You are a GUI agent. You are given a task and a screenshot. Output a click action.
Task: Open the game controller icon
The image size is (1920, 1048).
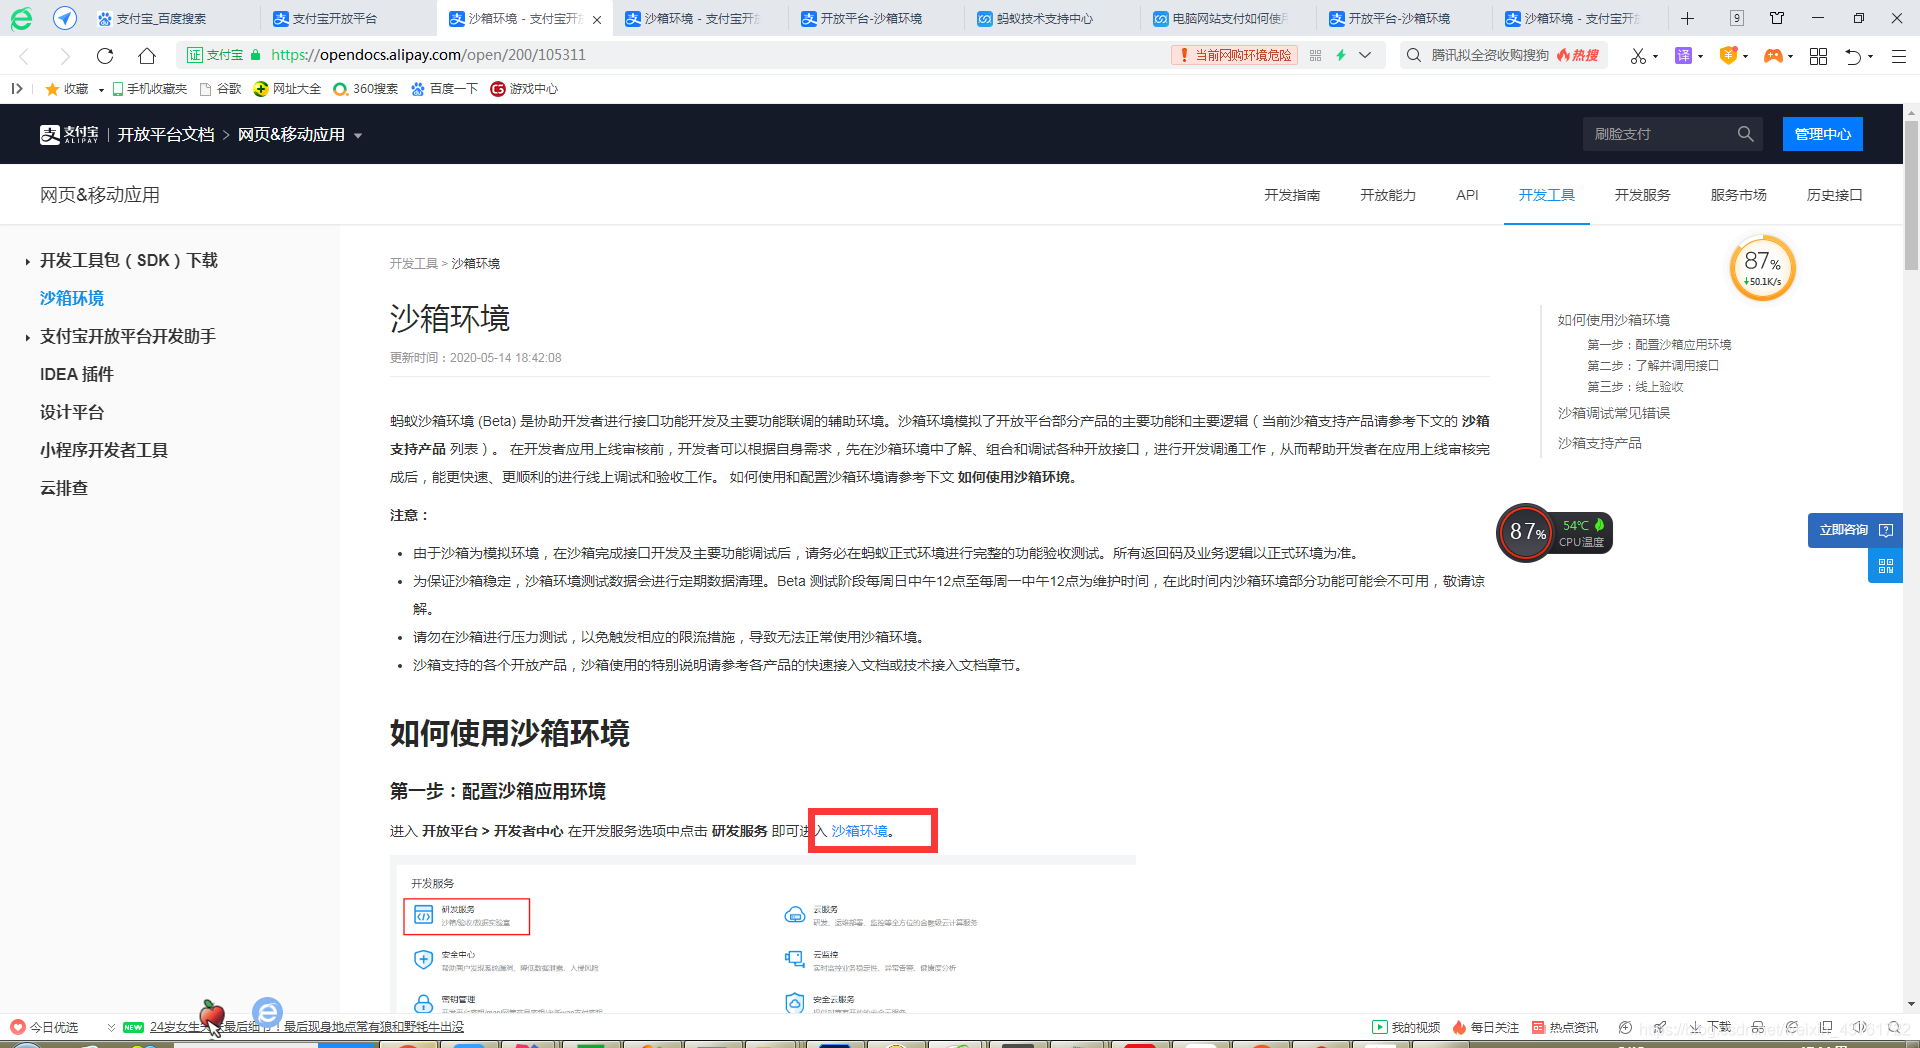[x=1773, y=56]
